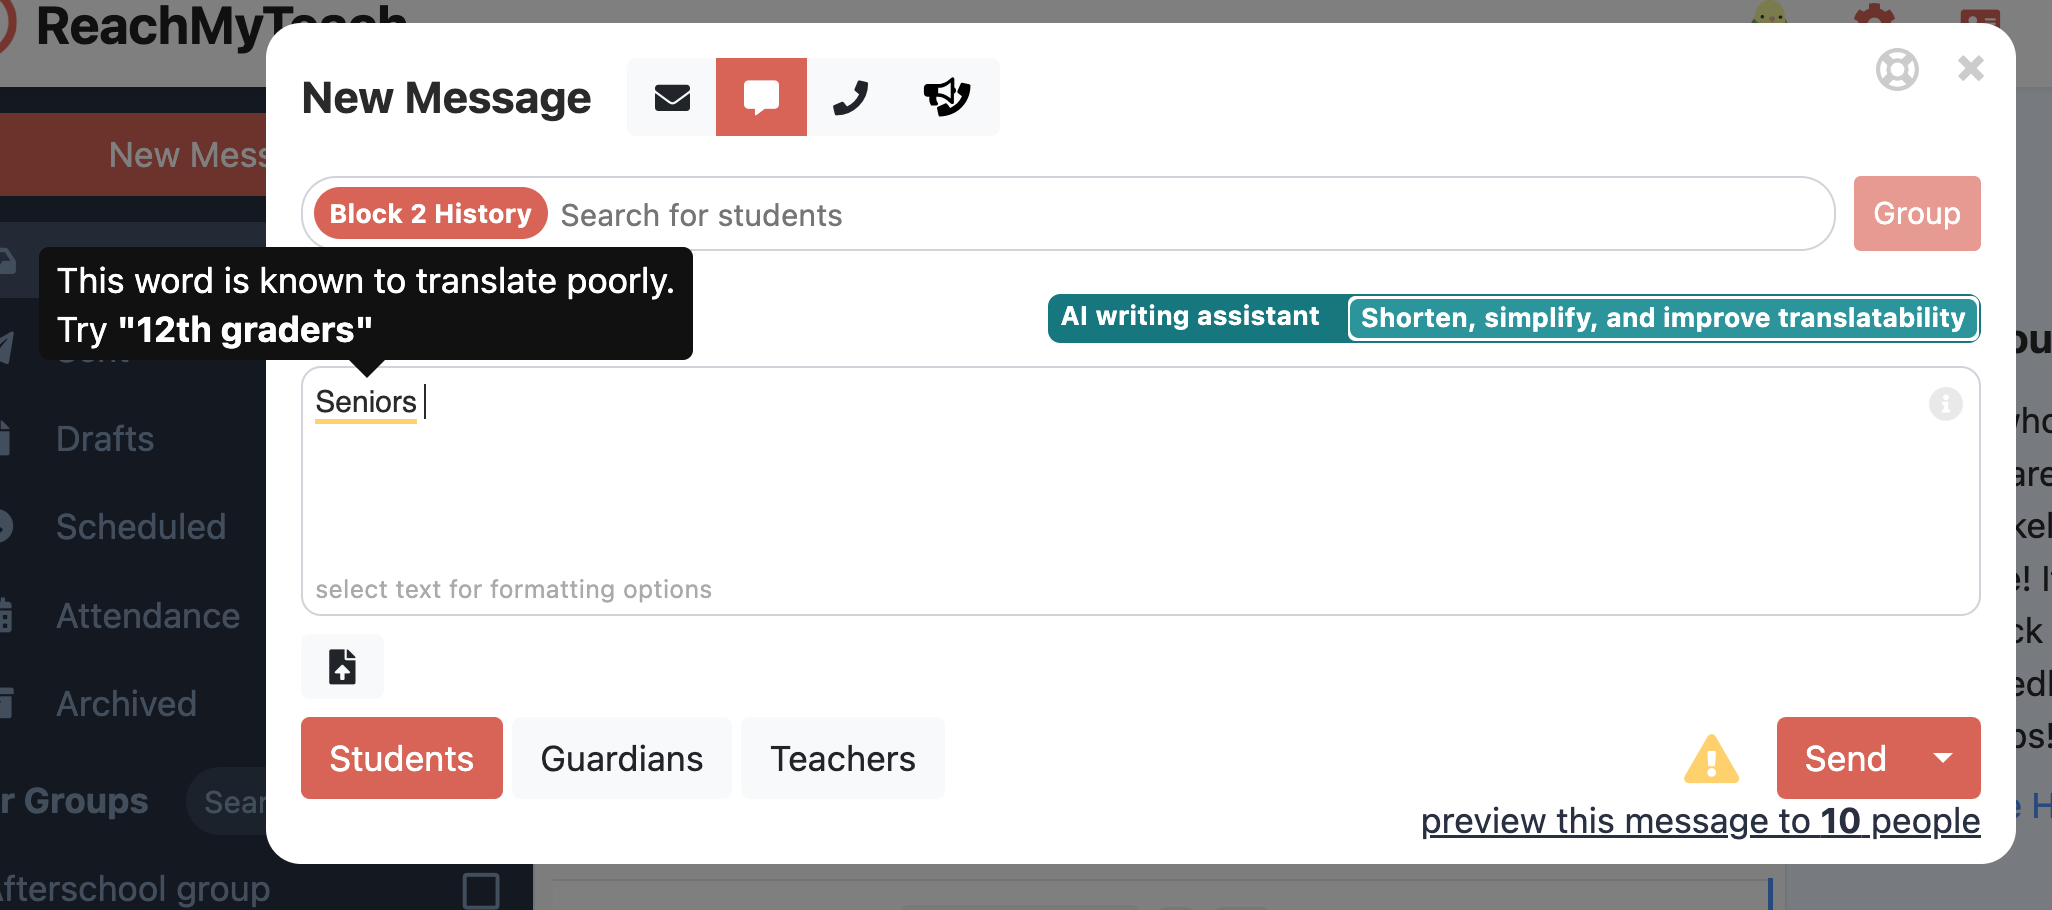The image size is (2052, 910).
Task: Click the Group button
Action: tap(1916, 213)
